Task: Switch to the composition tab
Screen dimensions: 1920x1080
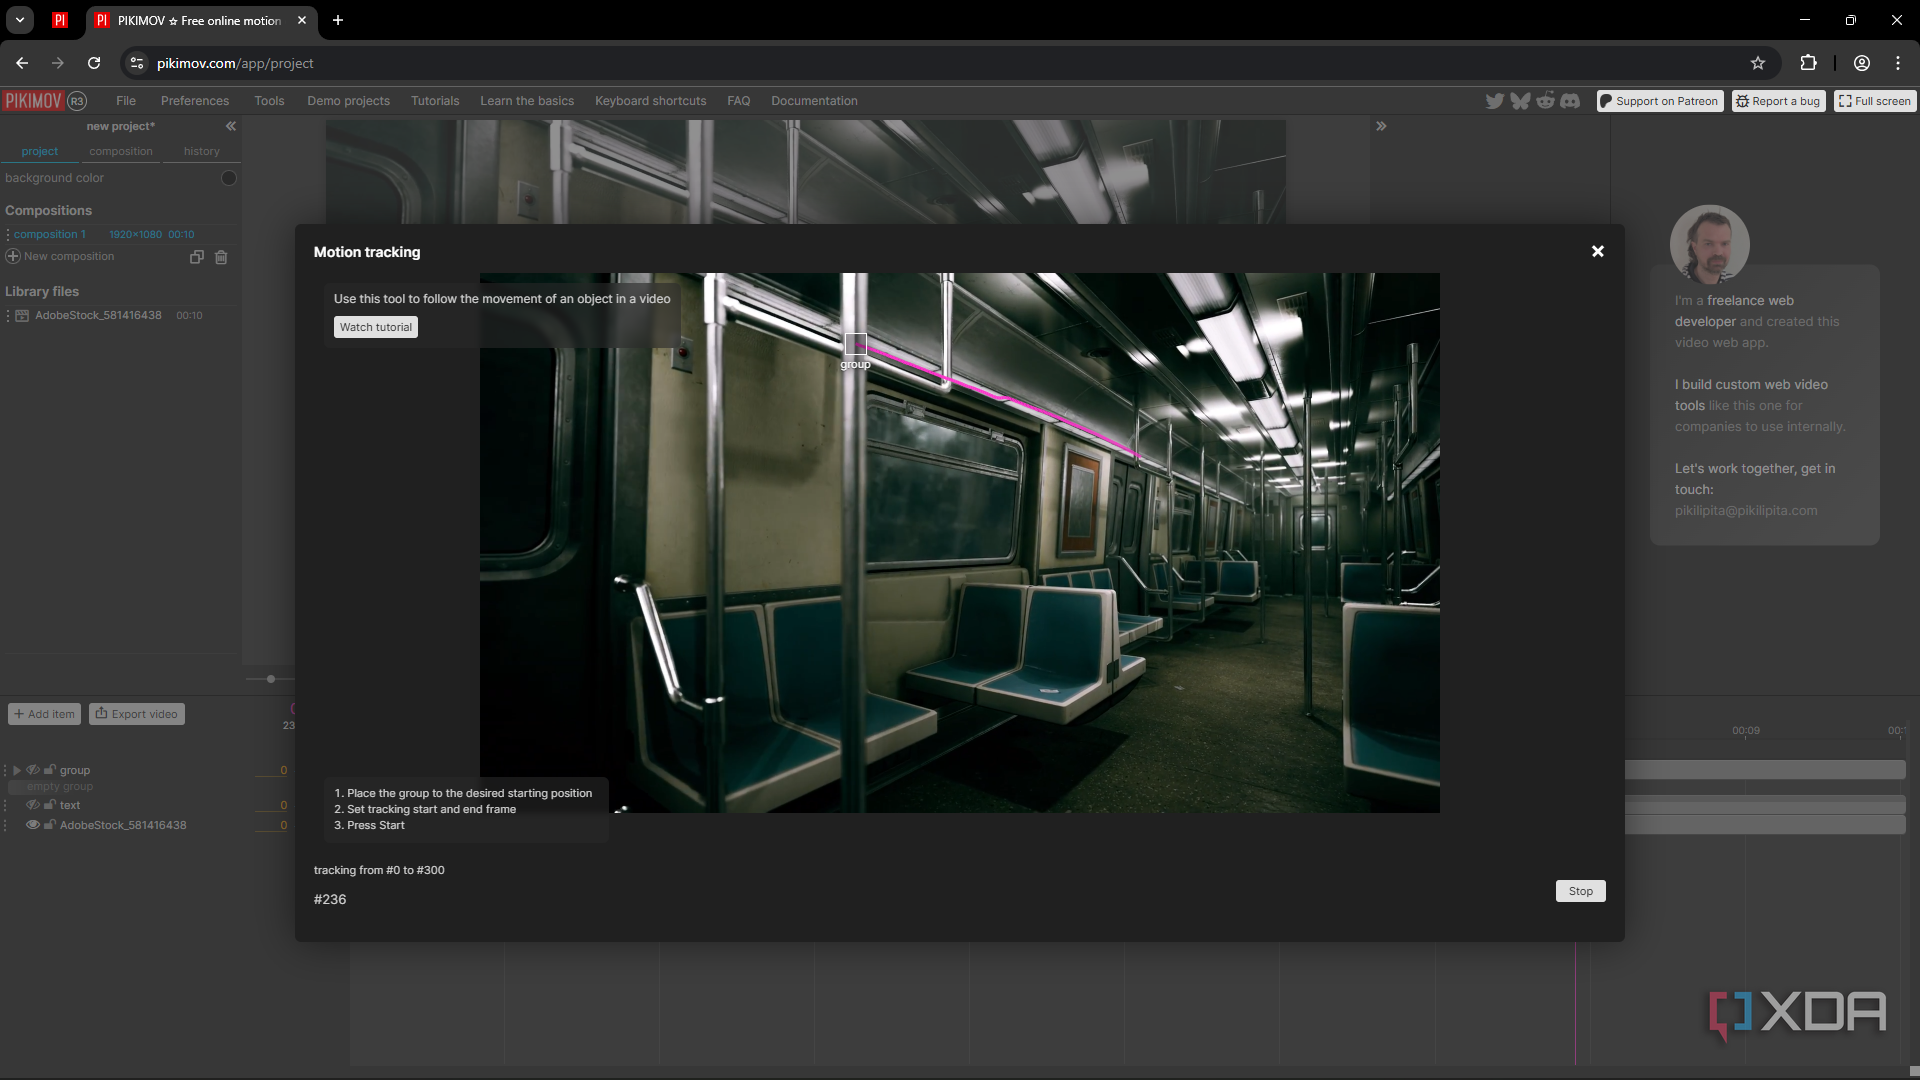Action: pyautogui.click(x=121, y=151)
